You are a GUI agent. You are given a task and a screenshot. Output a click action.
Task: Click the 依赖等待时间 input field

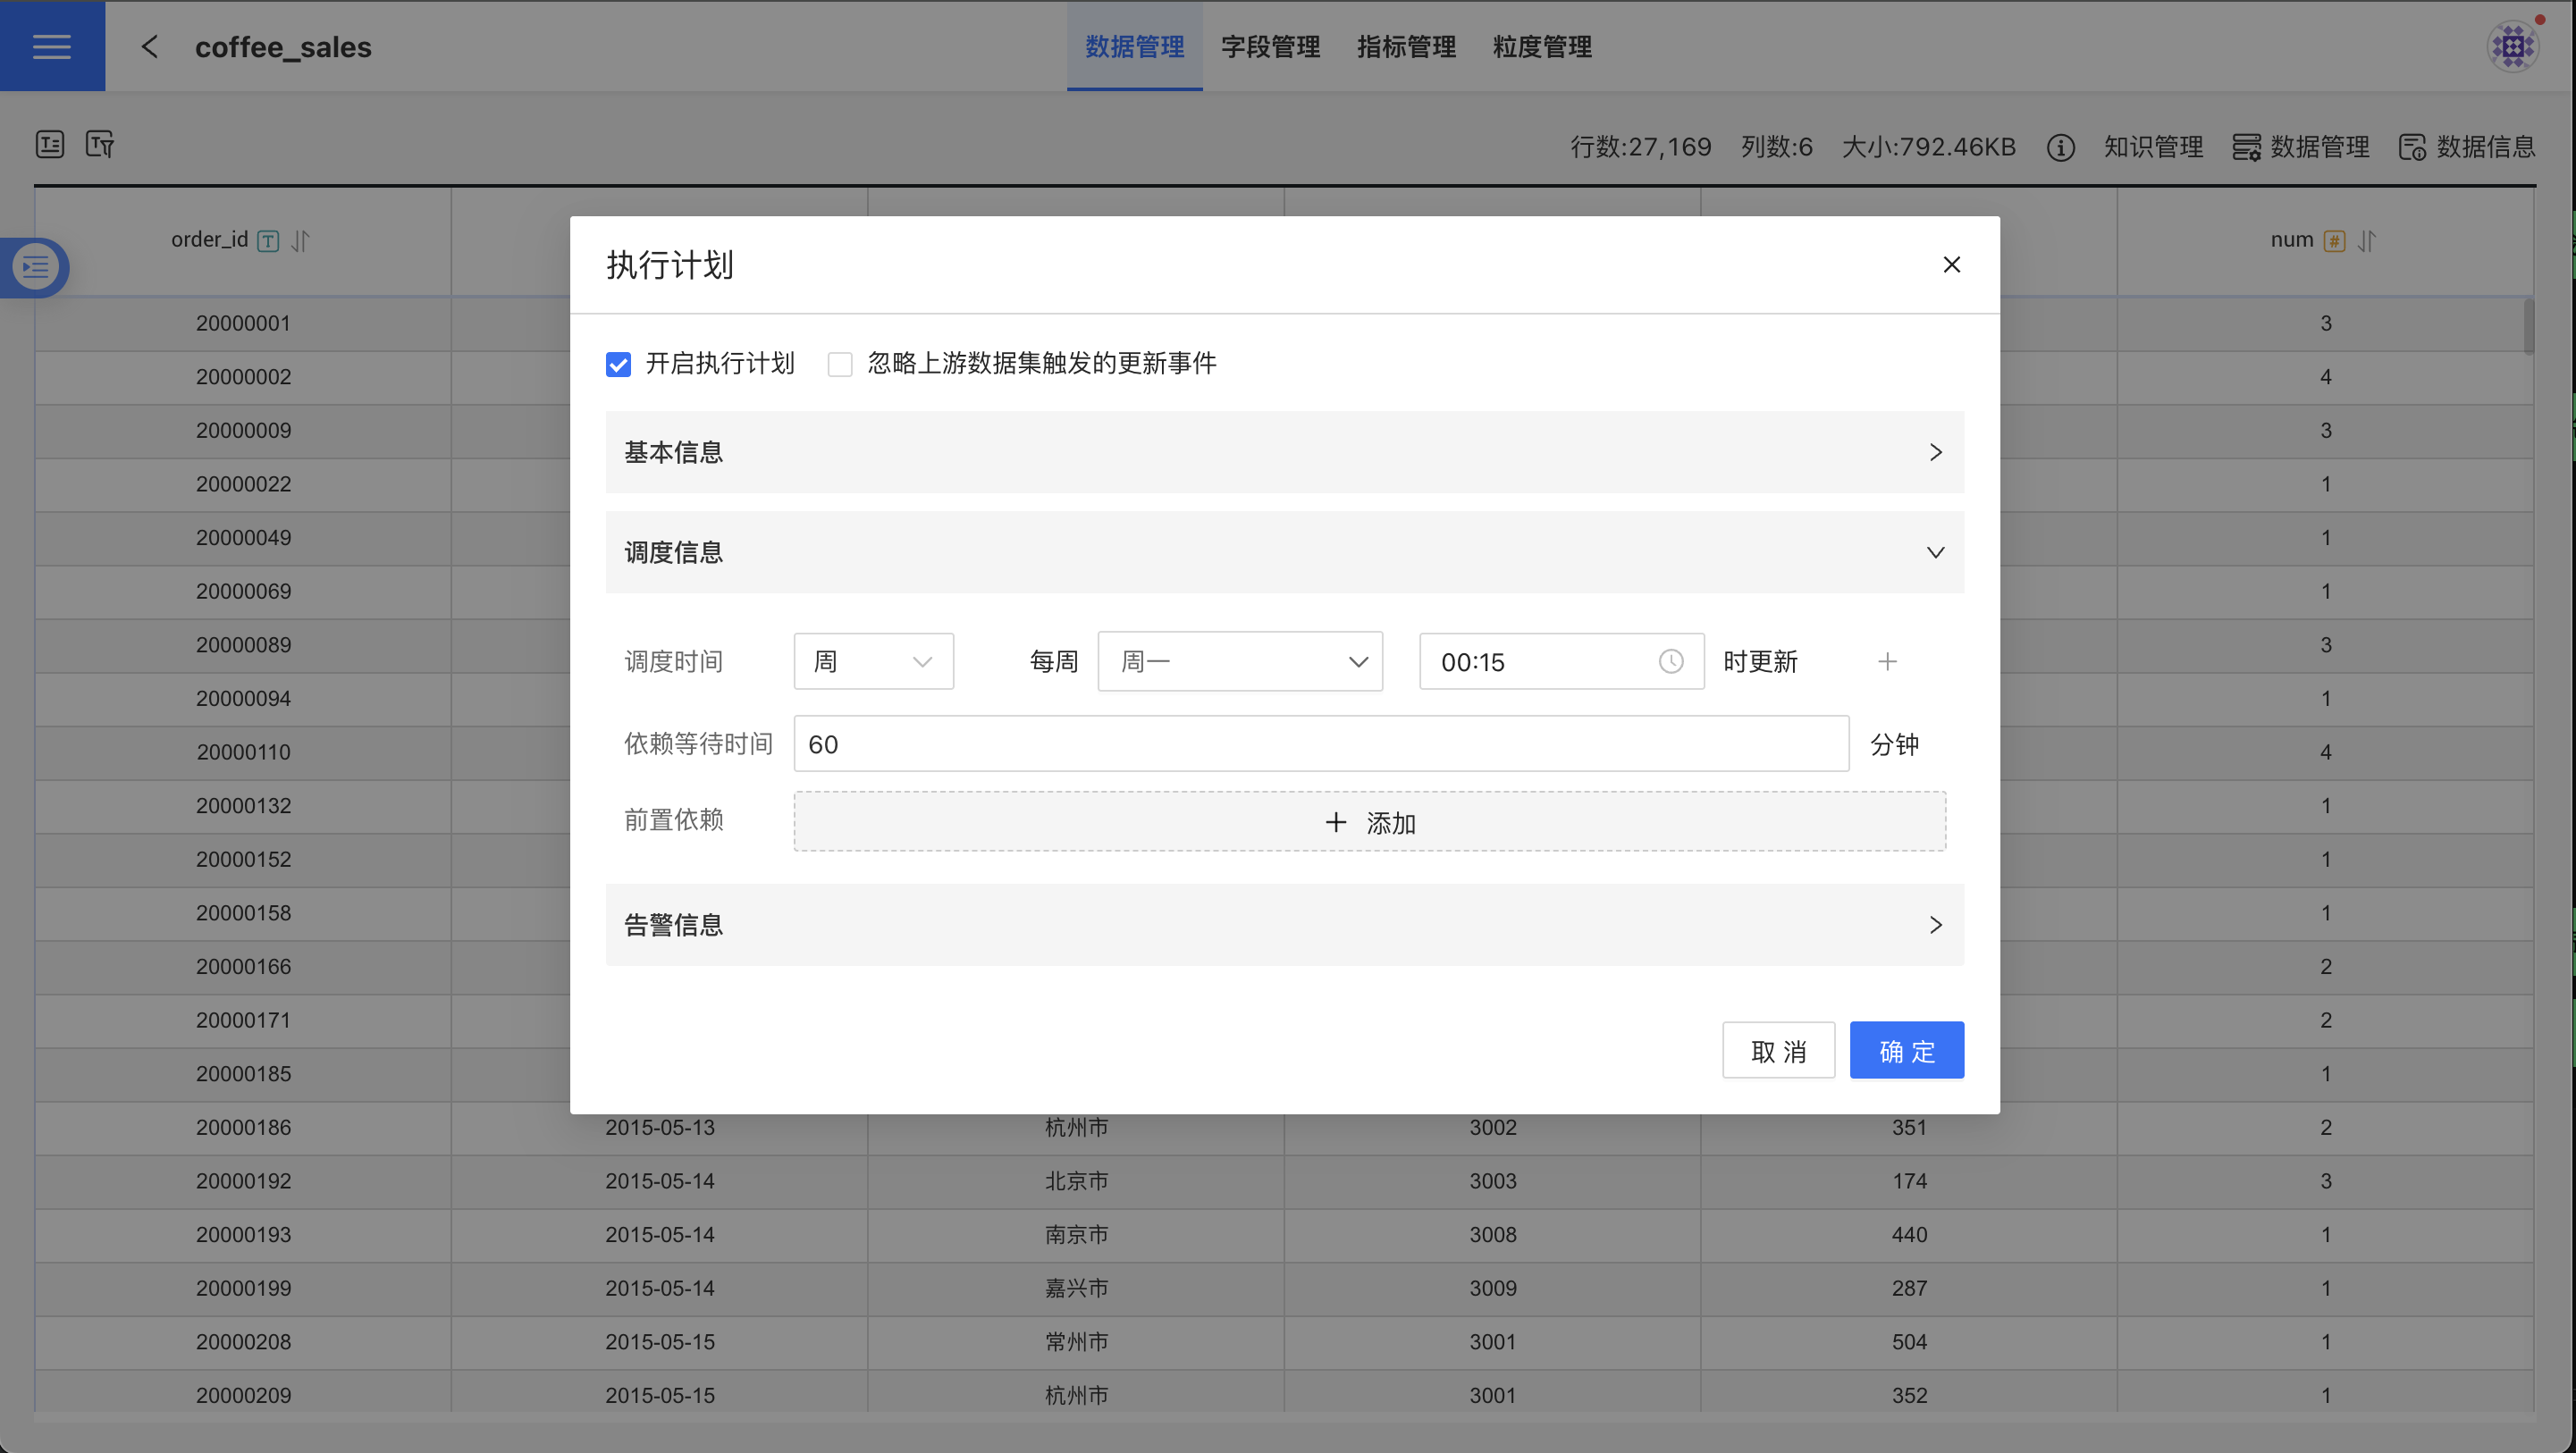(x=1320, y=744)
